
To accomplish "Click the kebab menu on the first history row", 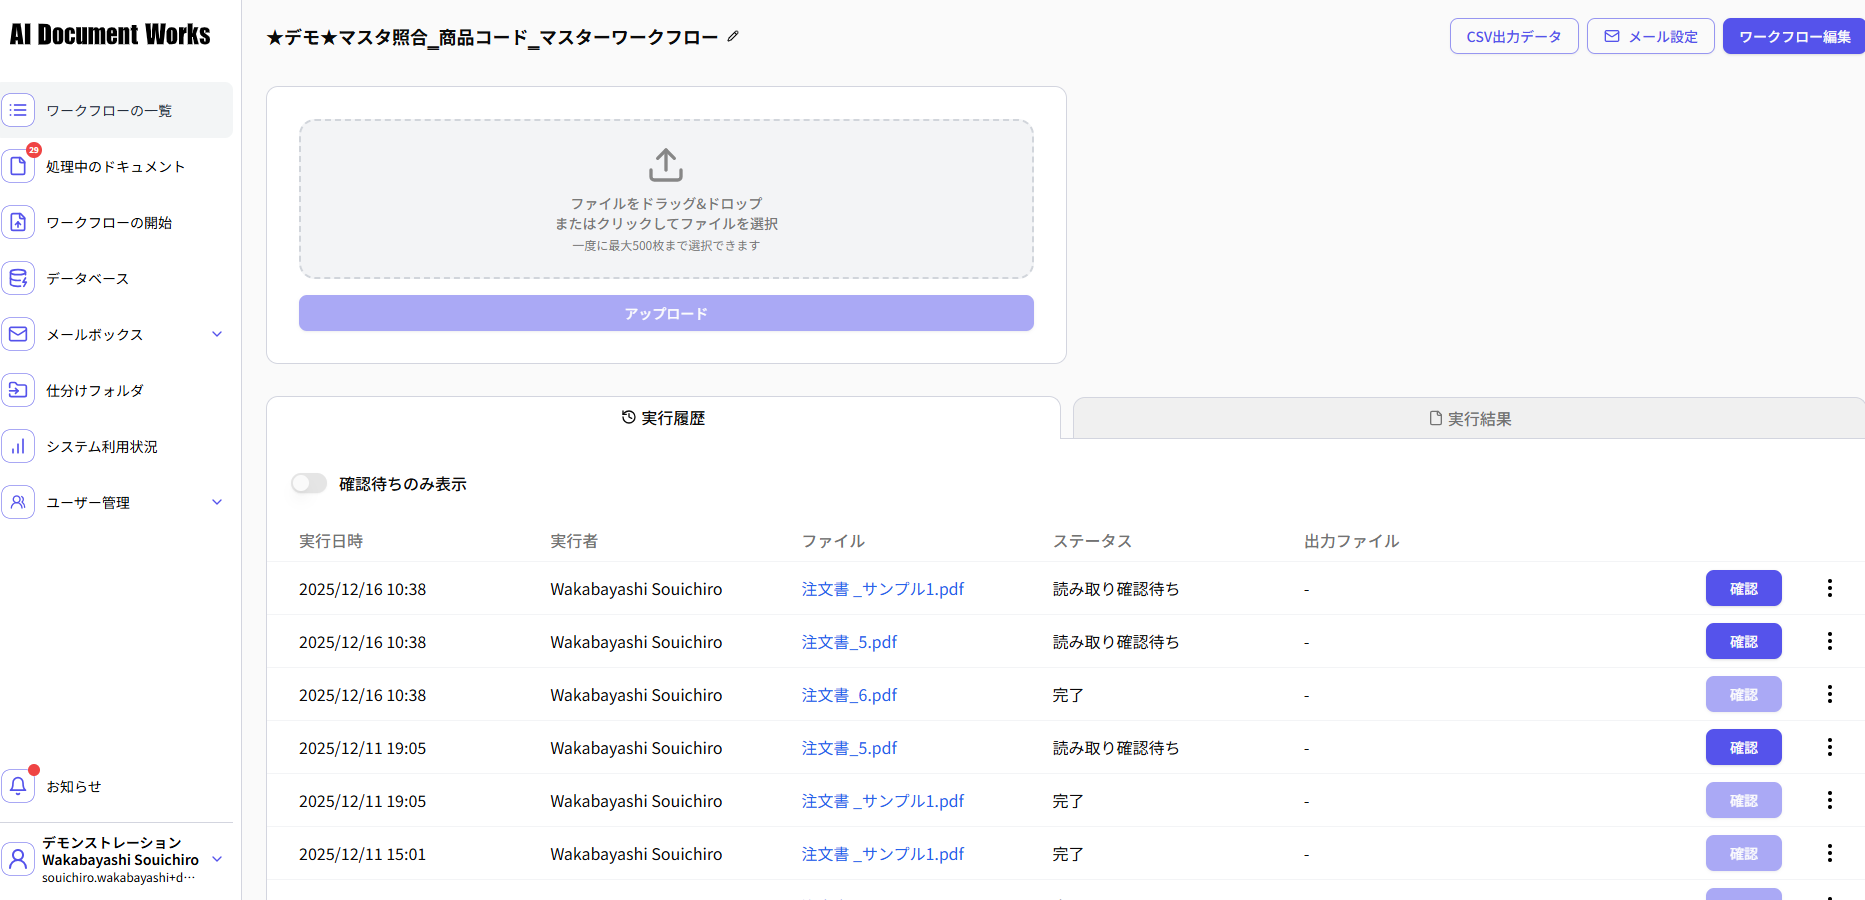I will point(1829,588).
